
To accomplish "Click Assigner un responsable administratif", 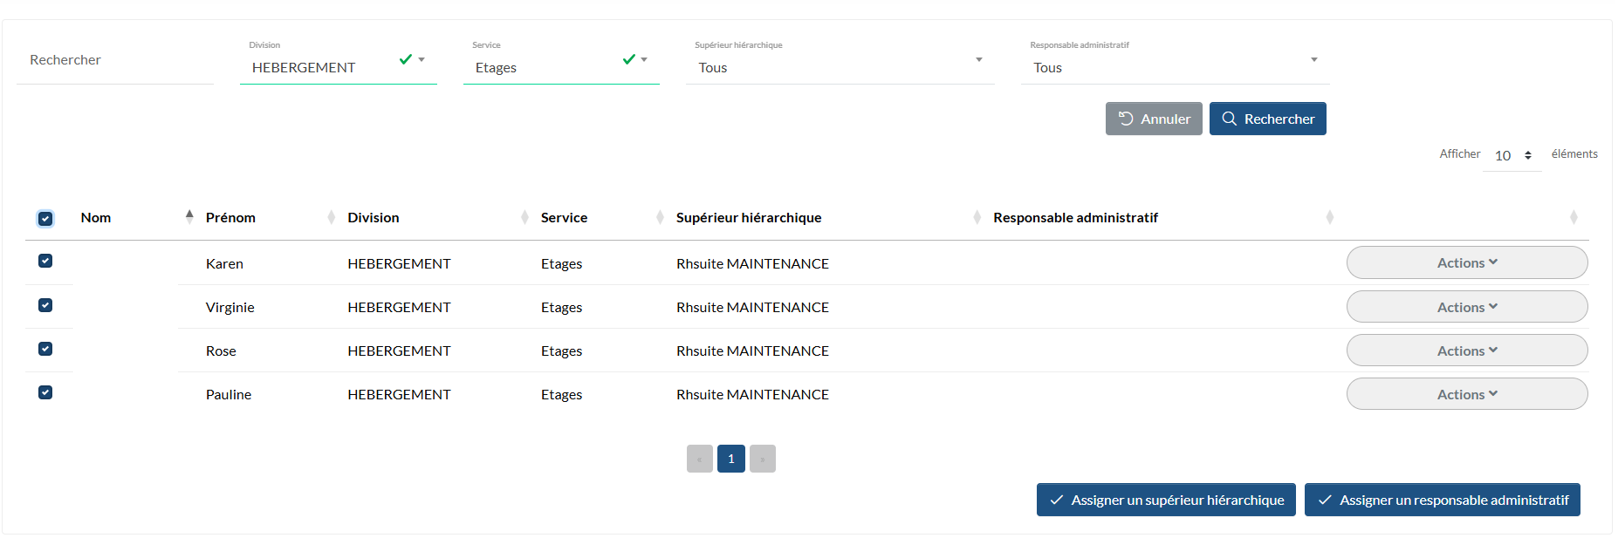I will click(1443, 500).
